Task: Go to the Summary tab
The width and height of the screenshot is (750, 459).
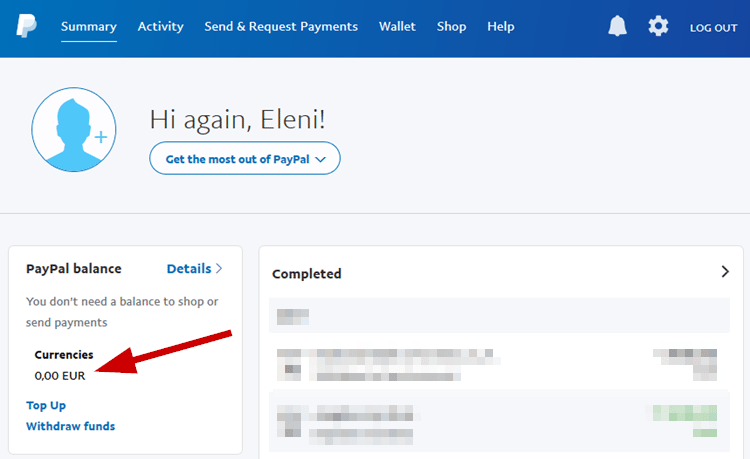Action: coord(89,27)
